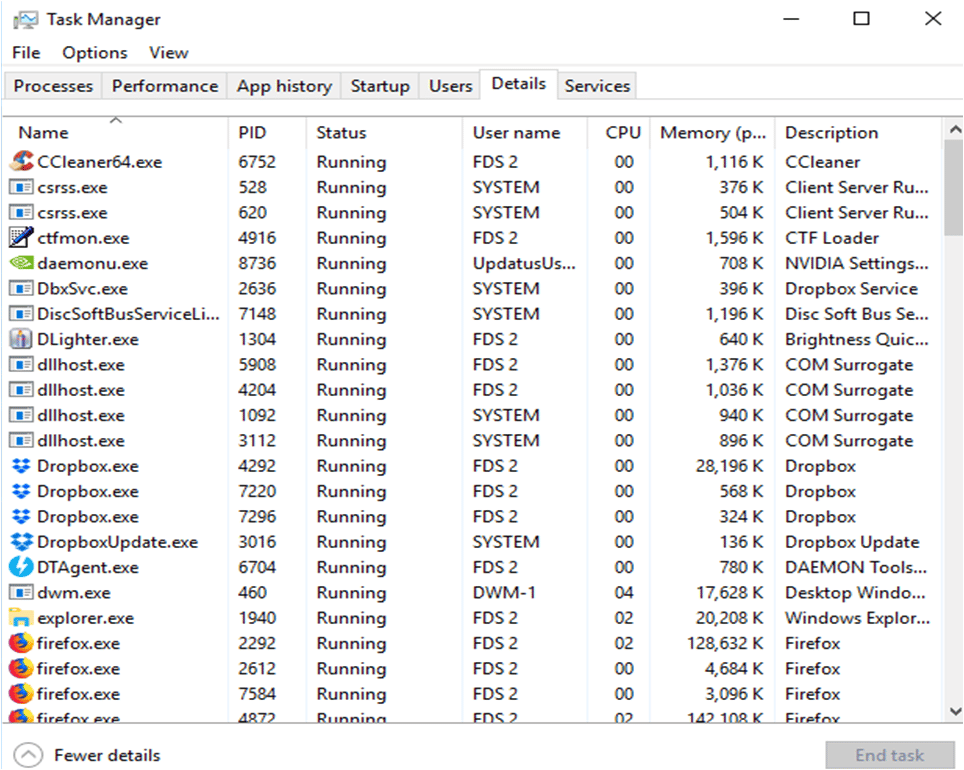Viewport: 964px width, 770px height.
Task: Click the NVIDIA daemonu.exe icon
Action: click(22, 263)
